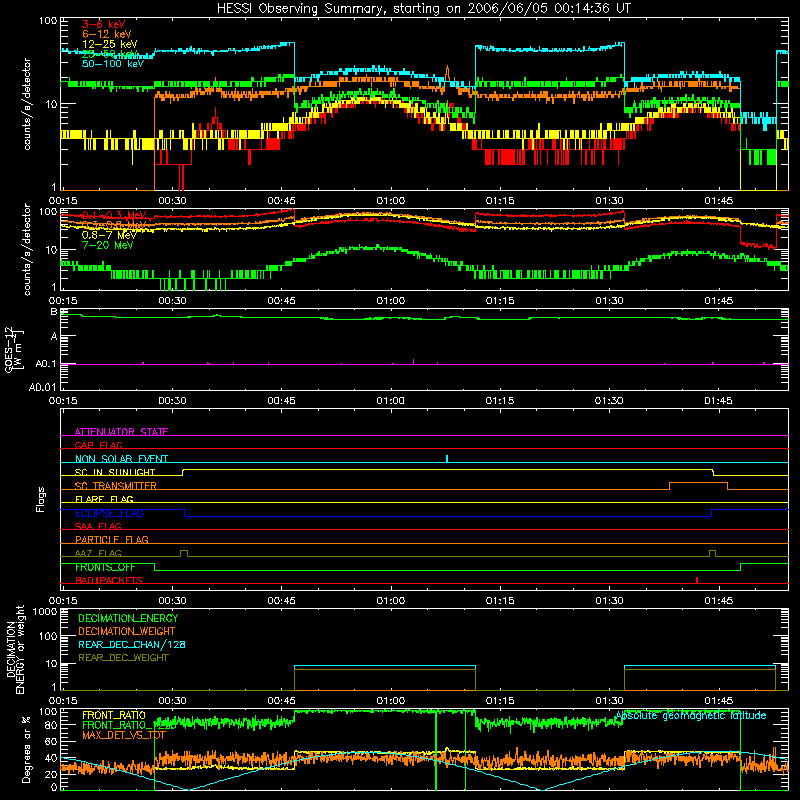Click the BAD_PACKETS flag label

[109, 580]
